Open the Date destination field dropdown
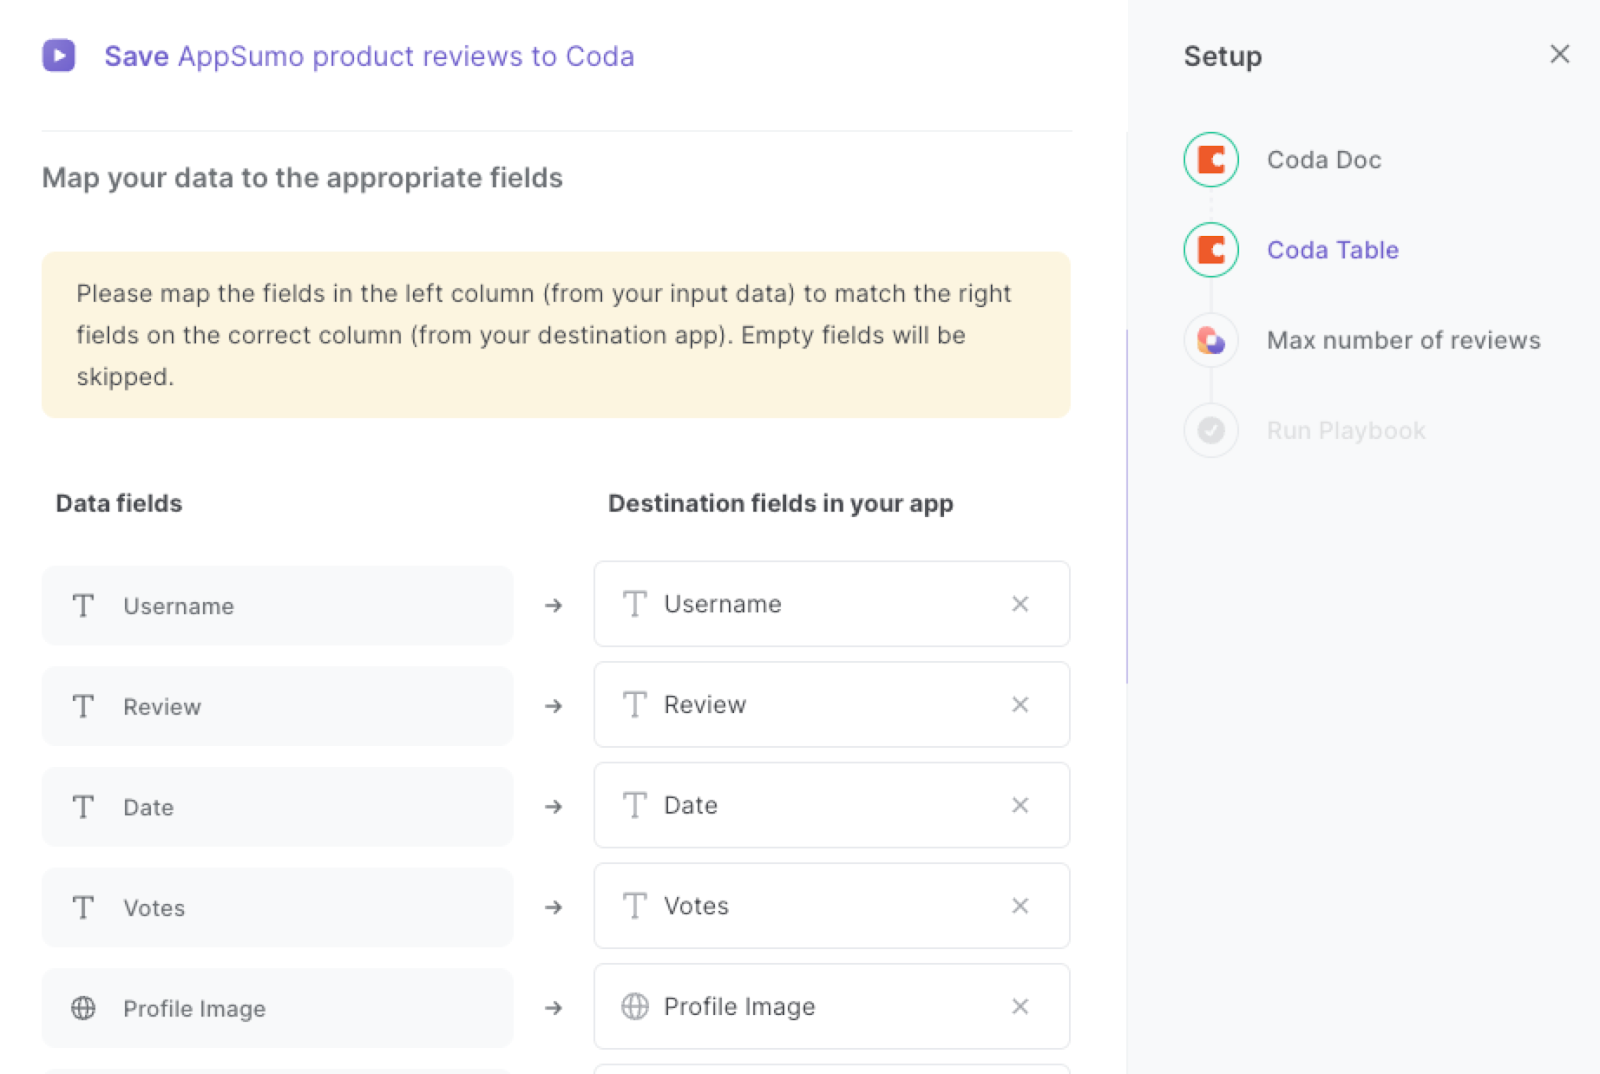Screen dimensions: 1600x1074 coord(831,805)
